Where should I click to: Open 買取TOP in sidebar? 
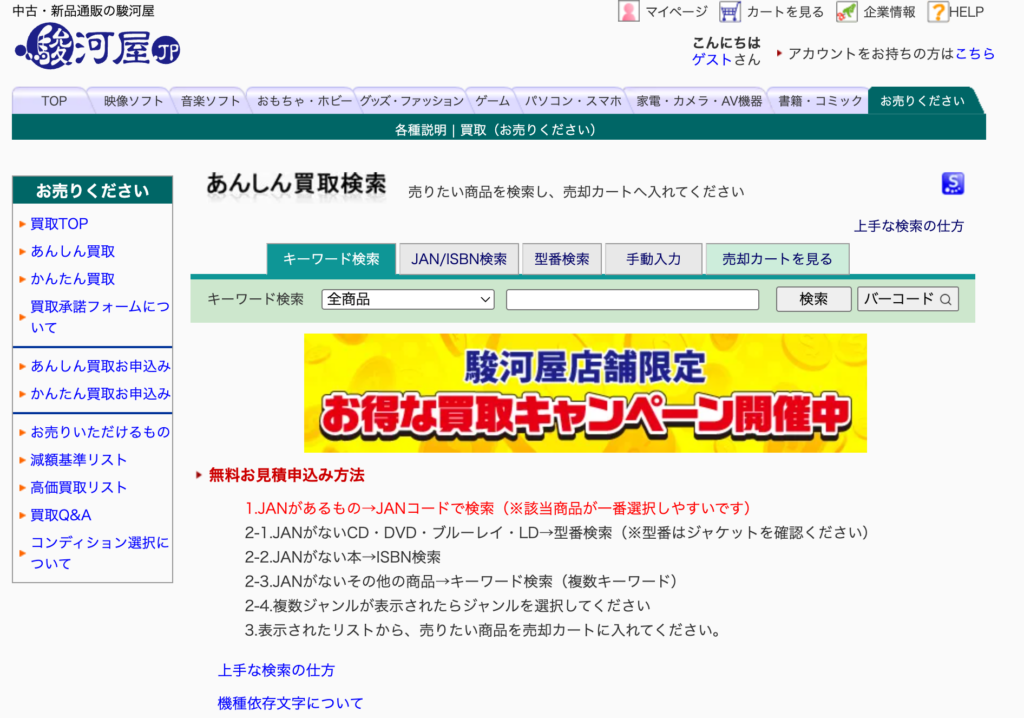[x=59, y=223]
